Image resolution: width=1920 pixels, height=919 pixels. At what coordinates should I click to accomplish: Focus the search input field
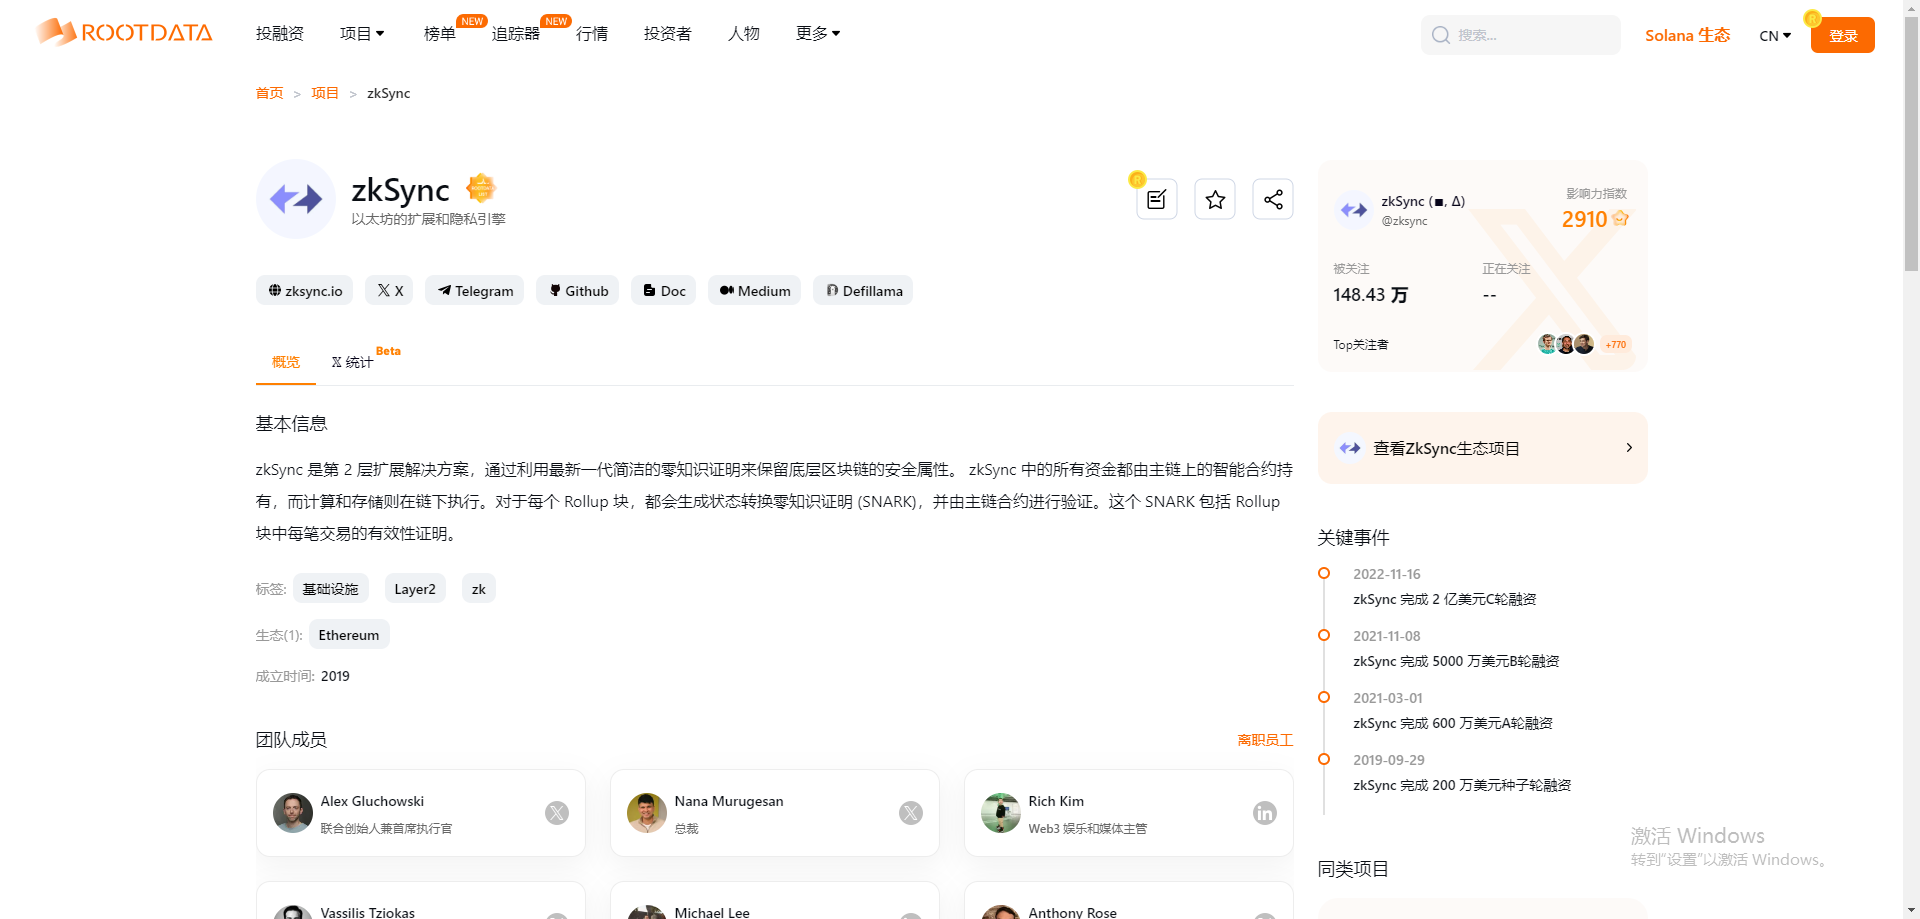coord(1520,35)
